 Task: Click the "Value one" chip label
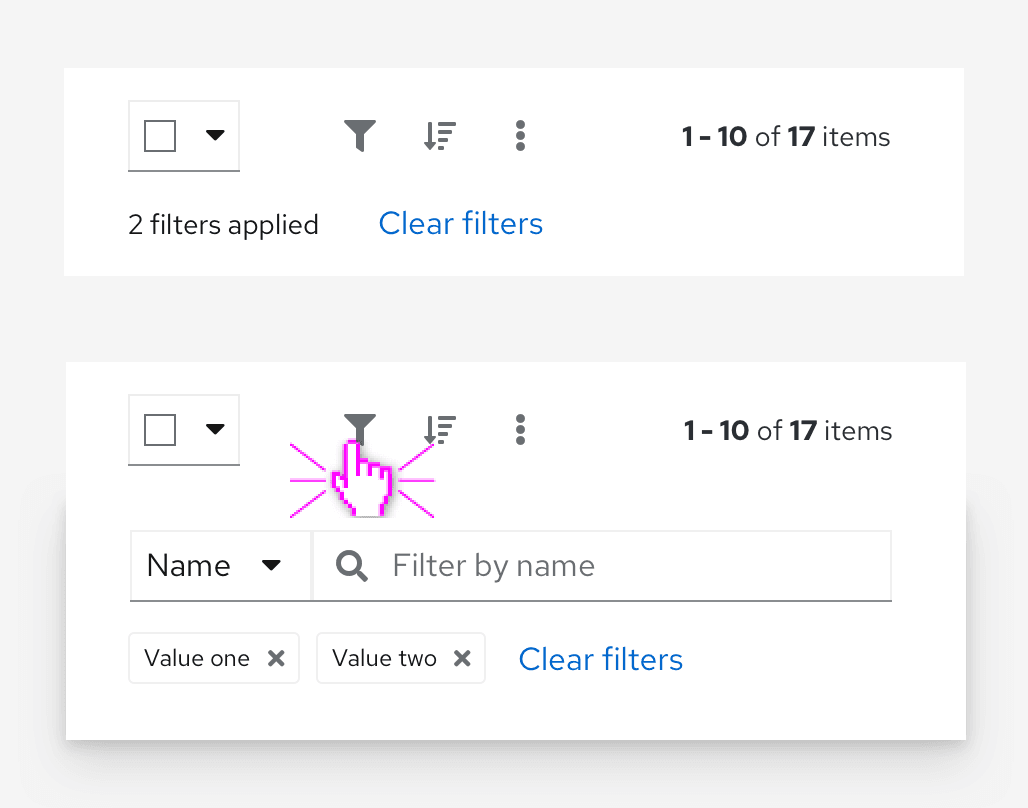(197, 658)
